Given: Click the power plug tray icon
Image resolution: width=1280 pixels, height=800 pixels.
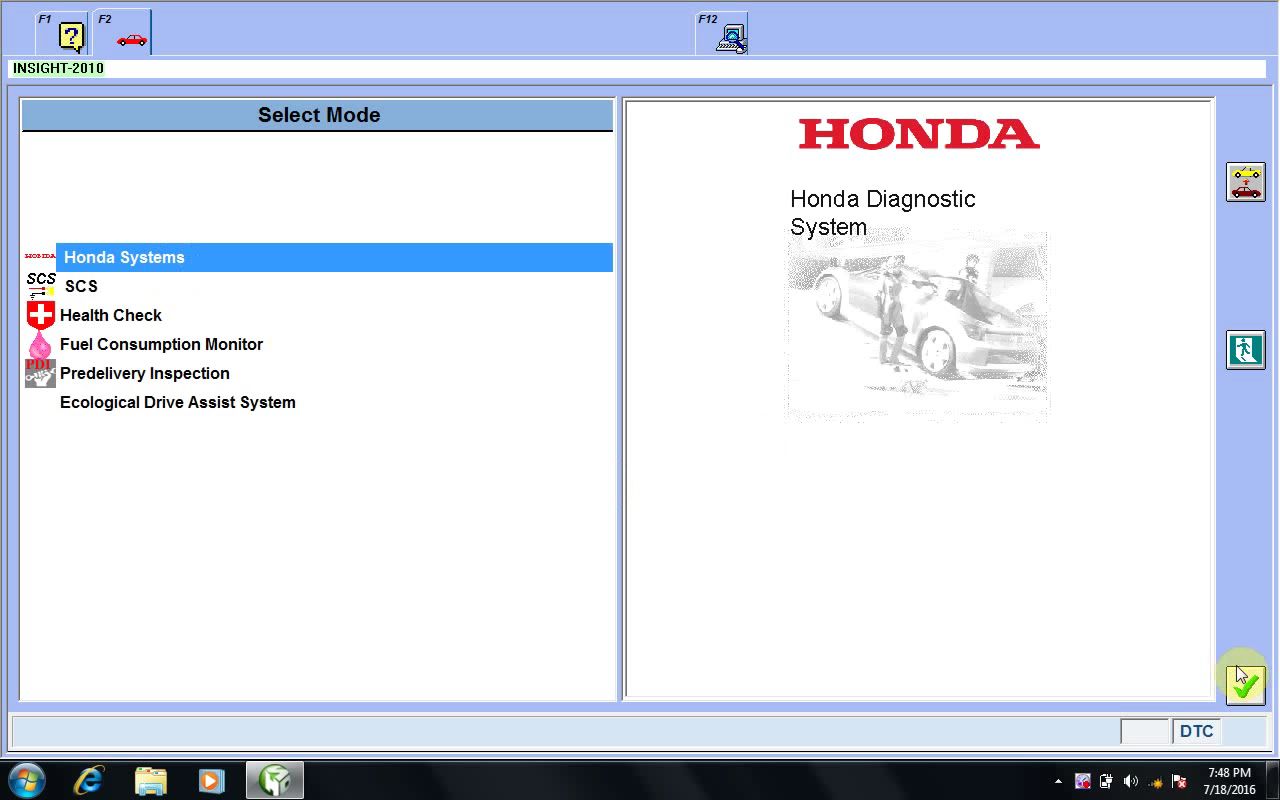Looking at the screenshot, I should (1106, 781).
